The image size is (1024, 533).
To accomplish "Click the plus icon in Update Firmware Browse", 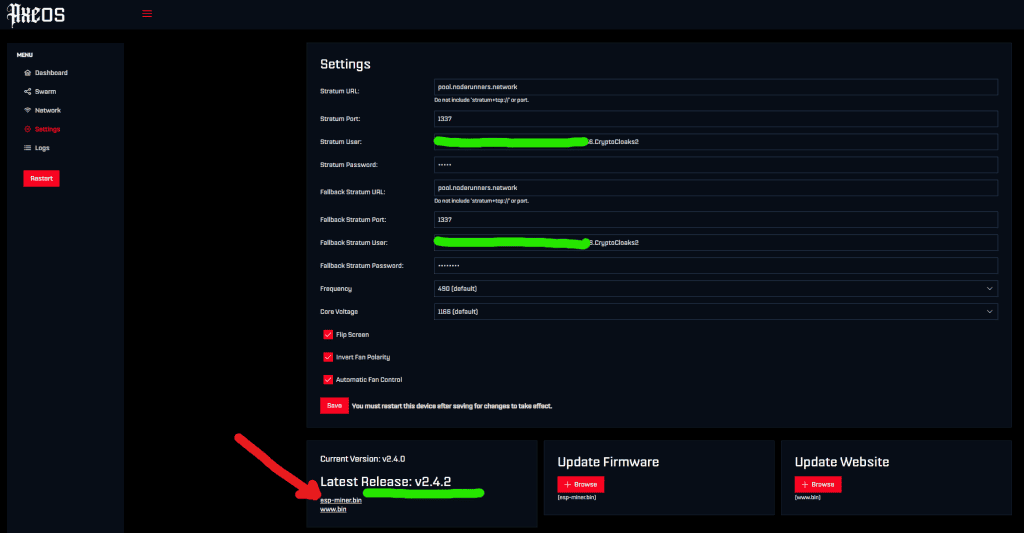I will [568, 485].
